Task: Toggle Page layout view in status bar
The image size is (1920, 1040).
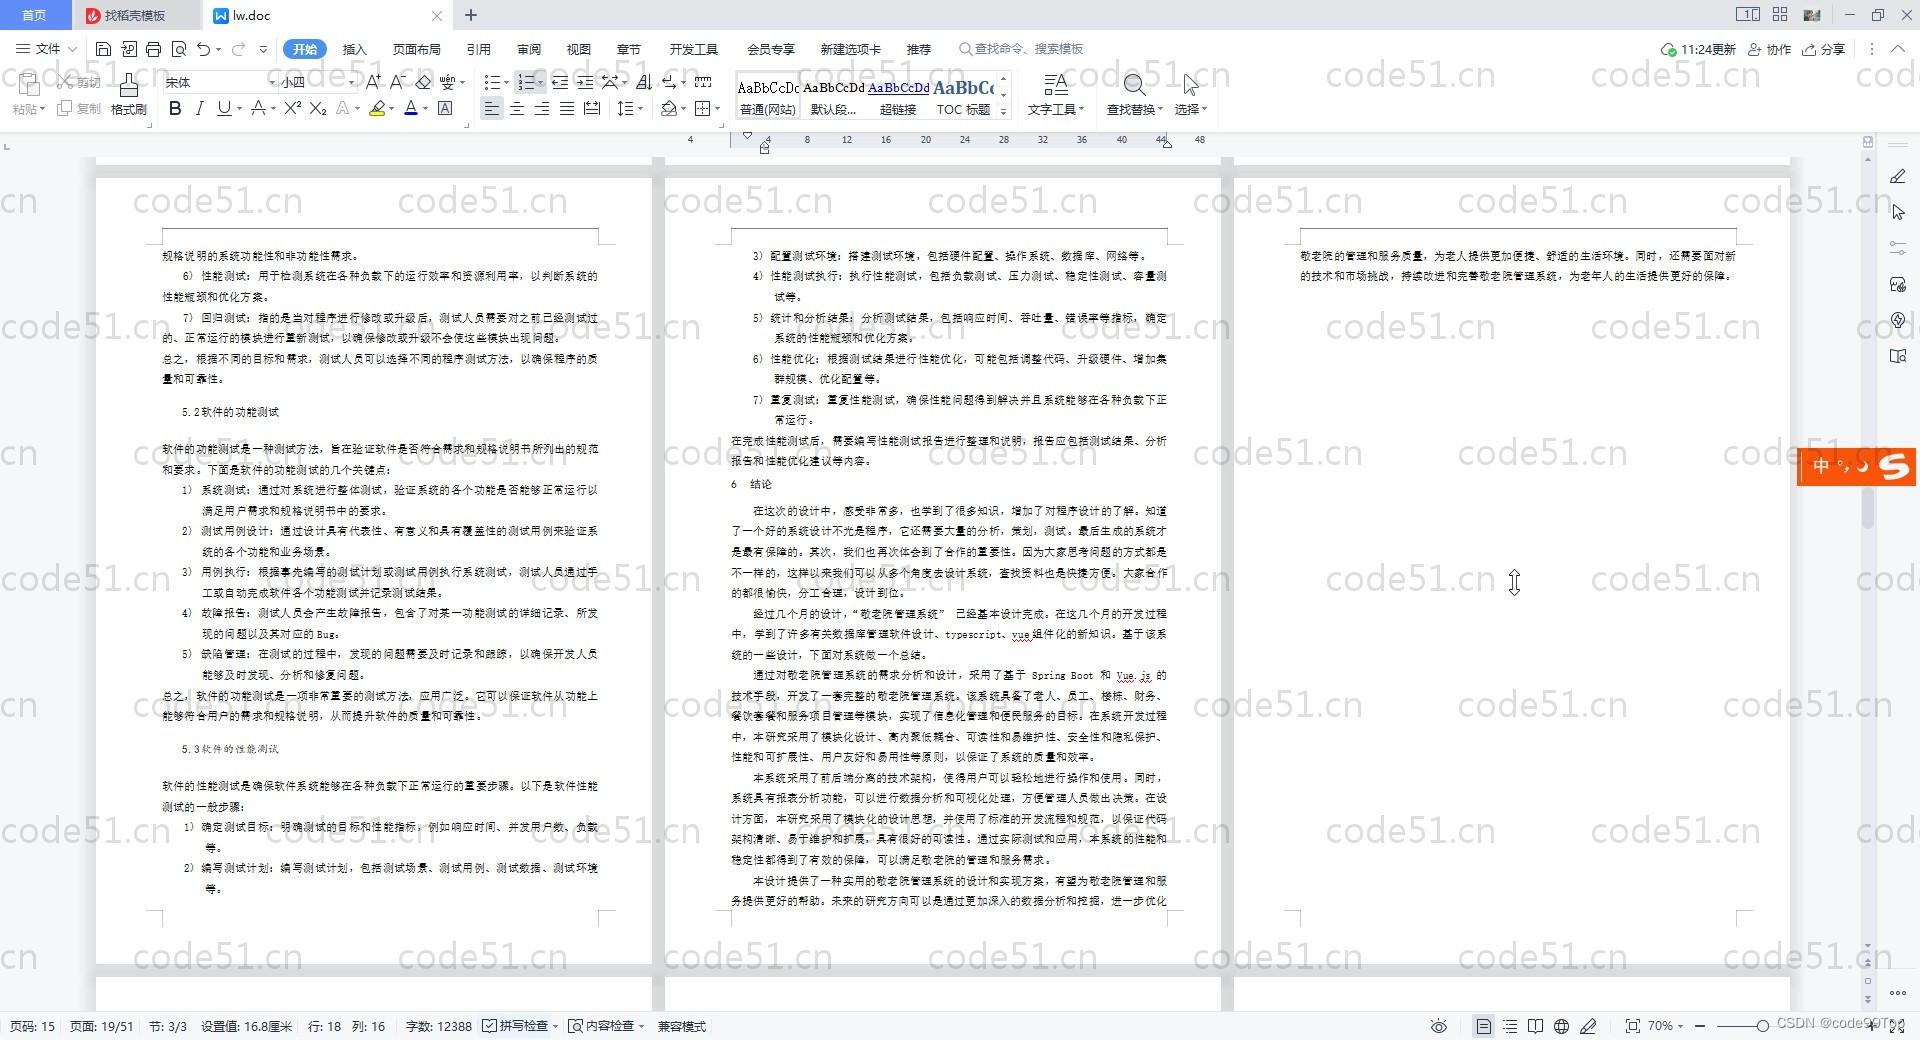Action: click(x=1484, y=1026)
